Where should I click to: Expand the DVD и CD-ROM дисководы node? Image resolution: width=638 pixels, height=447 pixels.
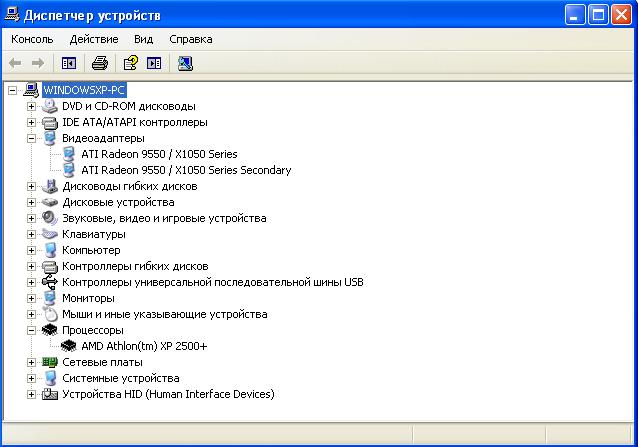(x=31, y=107)
